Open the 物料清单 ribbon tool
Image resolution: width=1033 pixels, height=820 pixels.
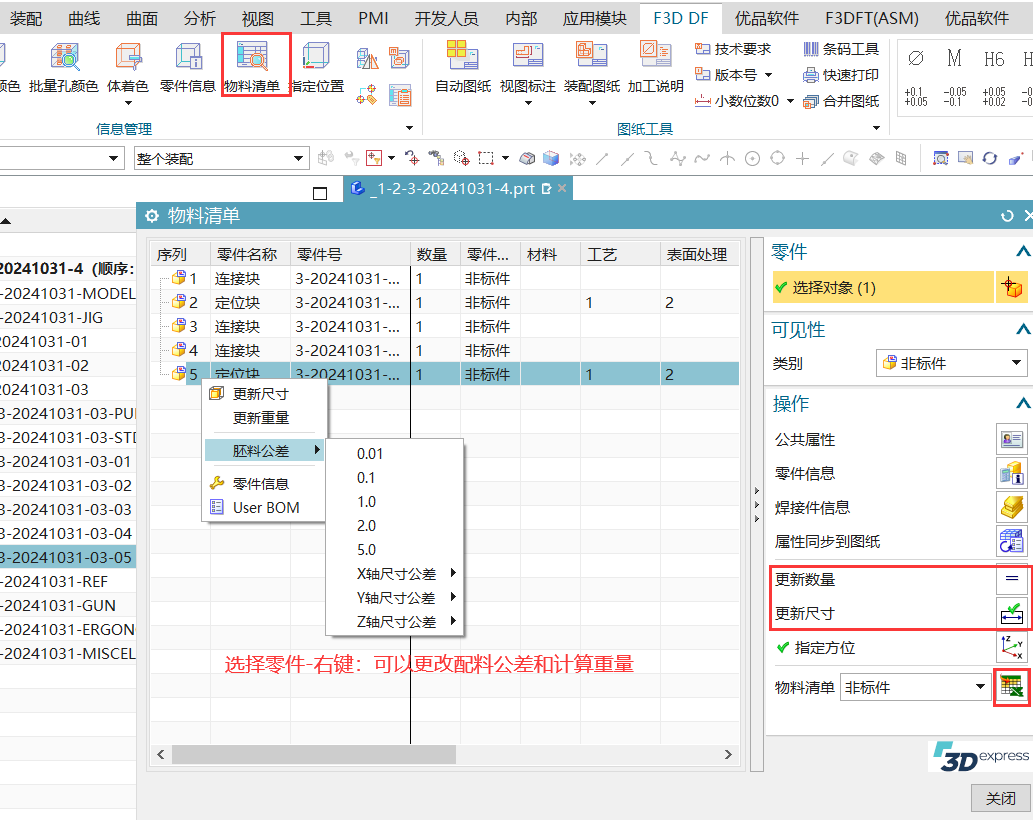(252, 66)
